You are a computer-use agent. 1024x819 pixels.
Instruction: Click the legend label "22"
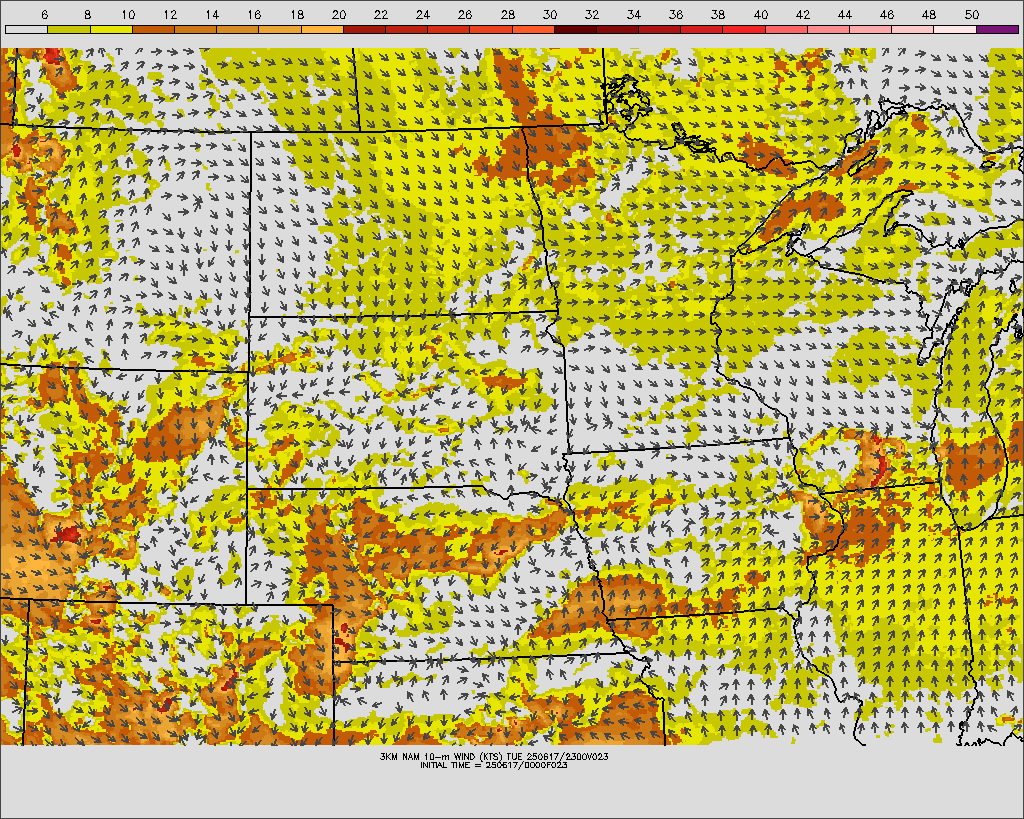click(381, 14)
